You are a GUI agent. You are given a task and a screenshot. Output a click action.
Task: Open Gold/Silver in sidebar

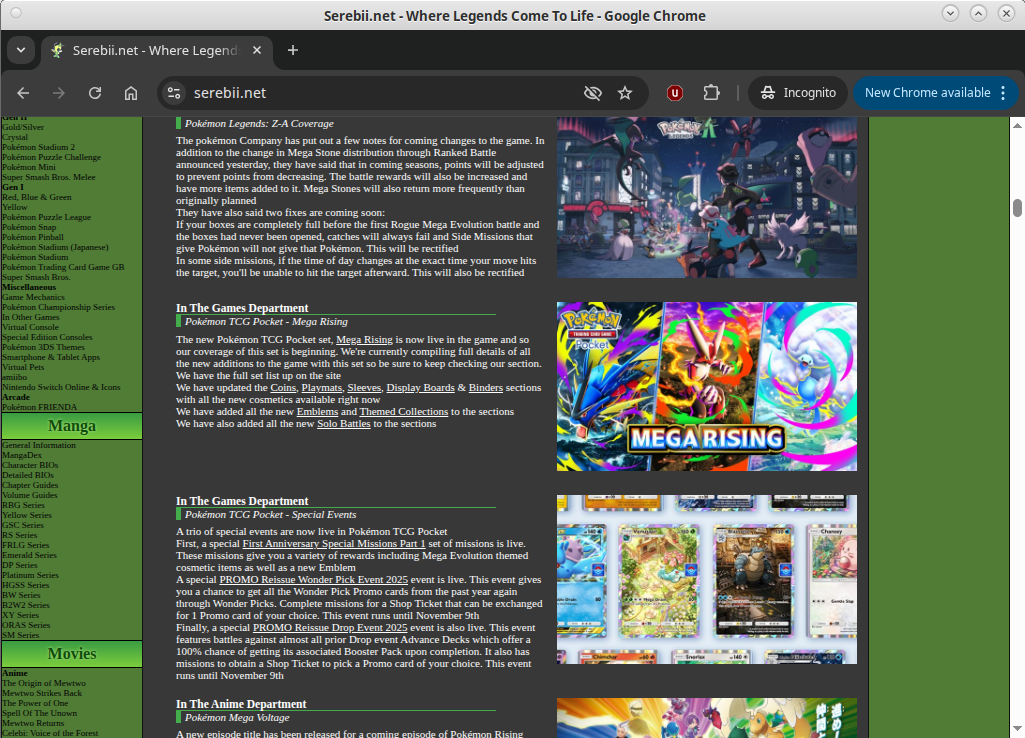pyautogui.click(x=23, y=127)
